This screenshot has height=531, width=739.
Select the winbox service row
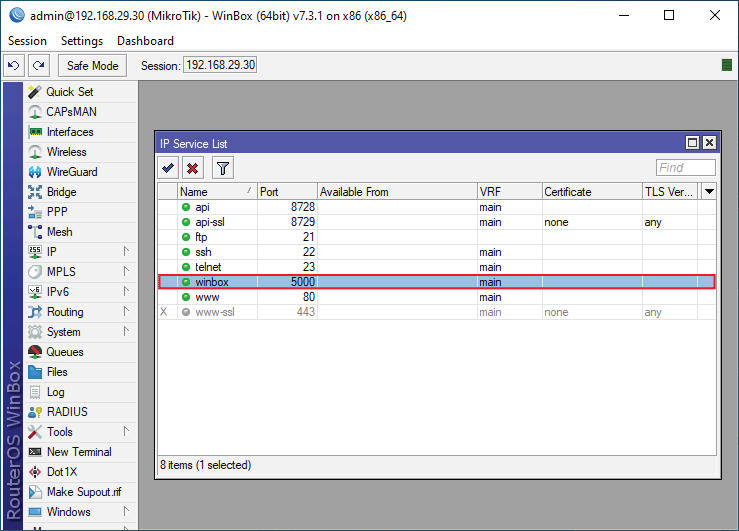coord(437,282)
